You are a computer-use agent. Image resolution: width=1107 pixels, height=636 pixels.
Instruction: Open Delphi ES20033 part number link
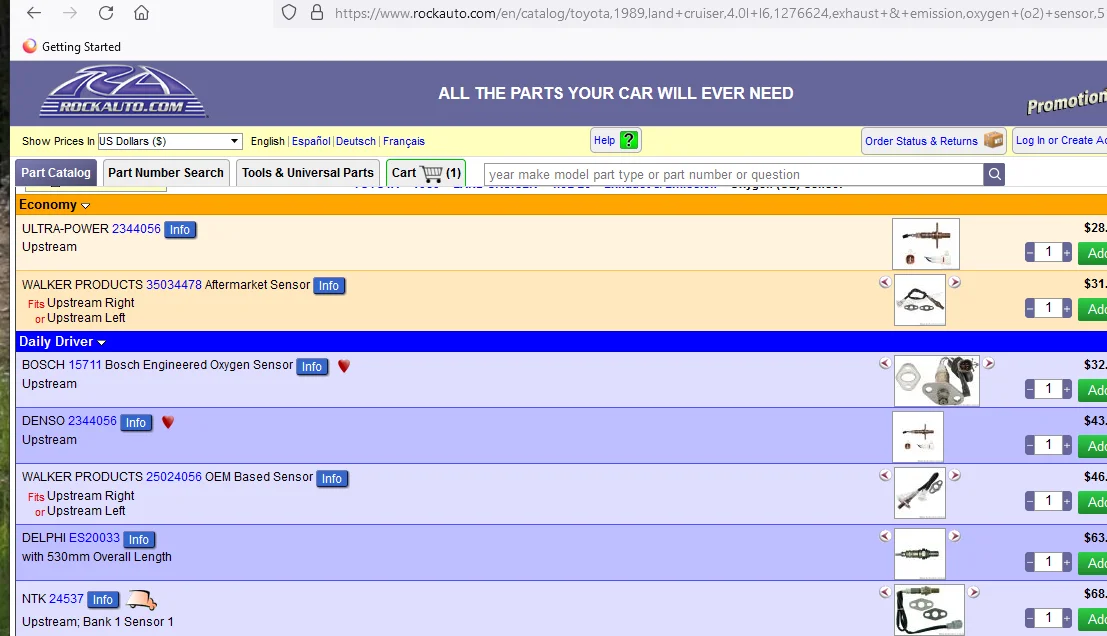[x=94, y=538]
